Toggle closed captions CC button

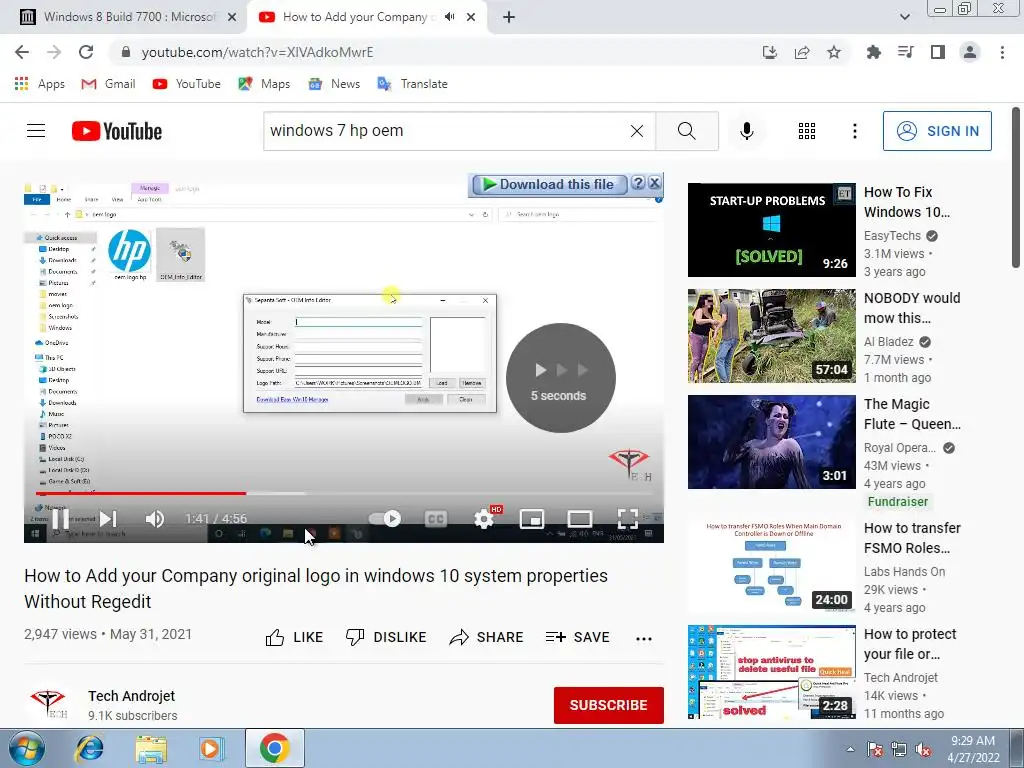pyautogui.click(x=436, y=519)
